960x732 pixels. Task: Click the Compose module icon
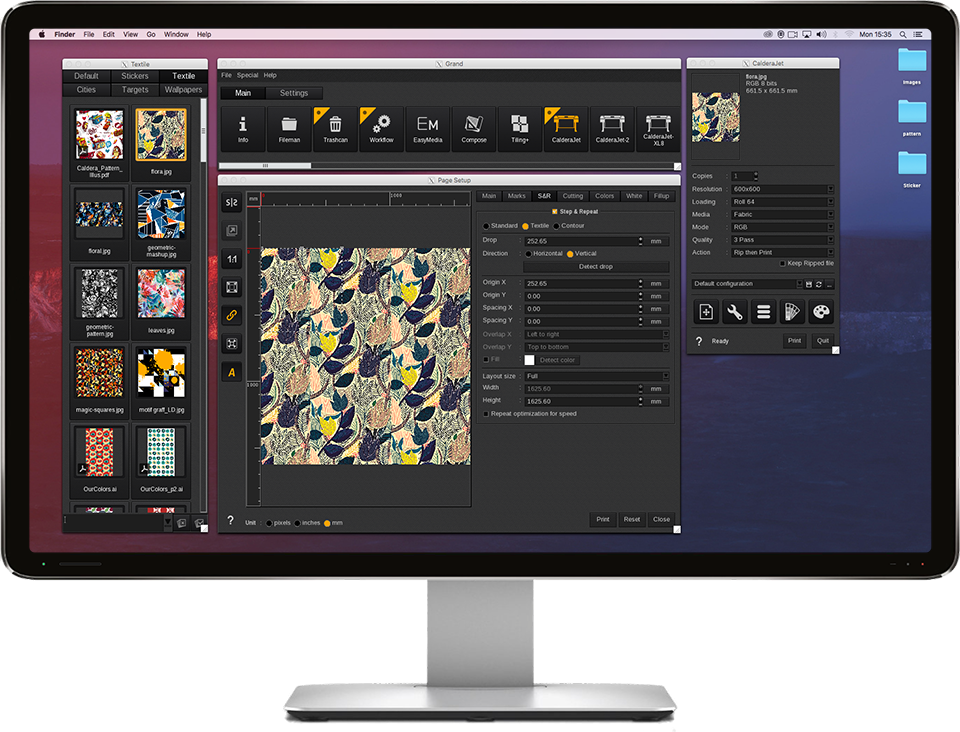(474, 127)
